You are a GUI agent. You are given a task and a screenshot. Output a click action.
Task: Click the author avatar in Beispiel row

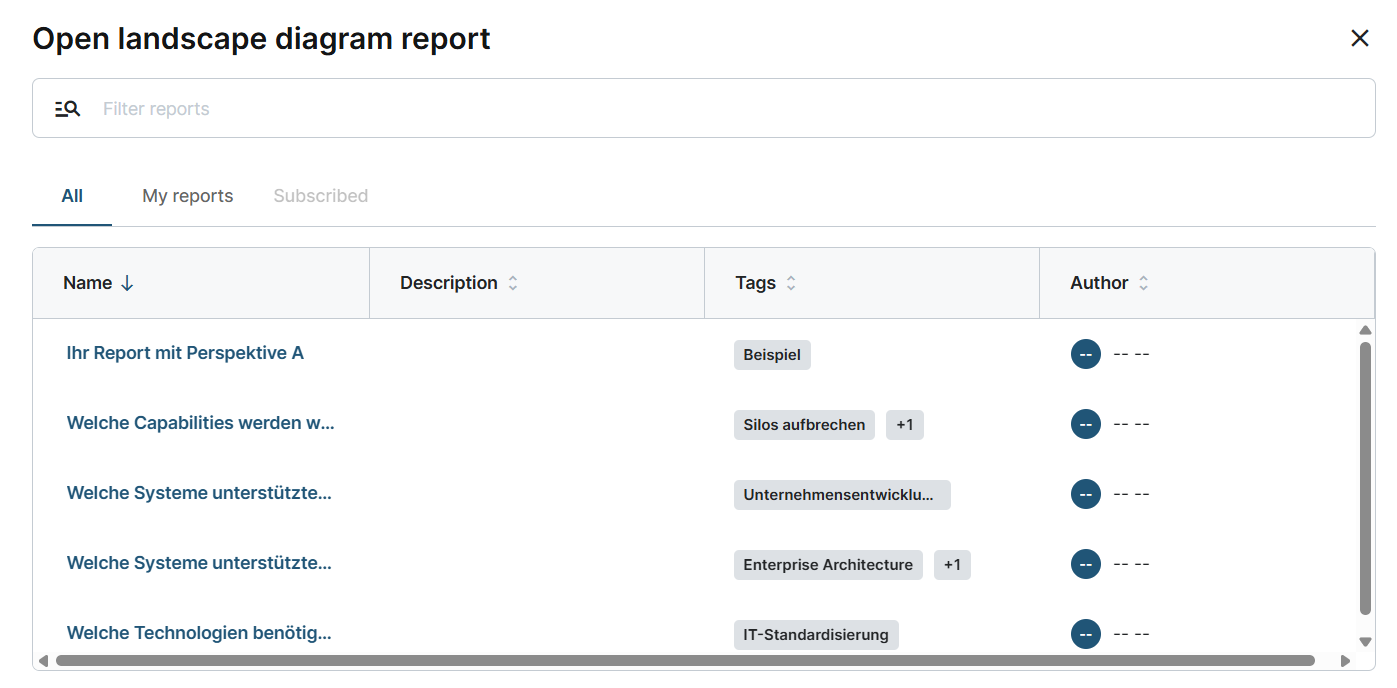1085,354
